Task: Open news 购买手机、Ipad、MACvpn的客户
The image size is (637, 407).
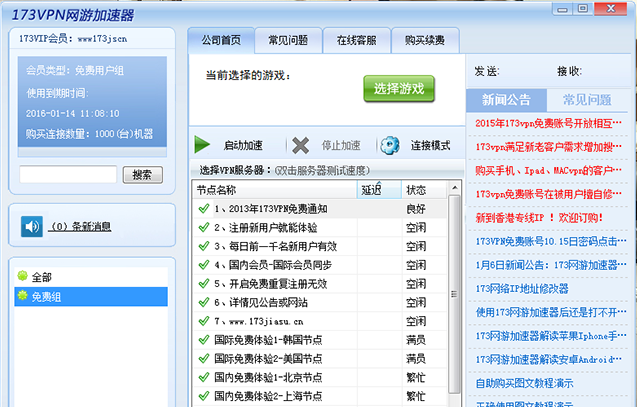Action: click(548, 170)
